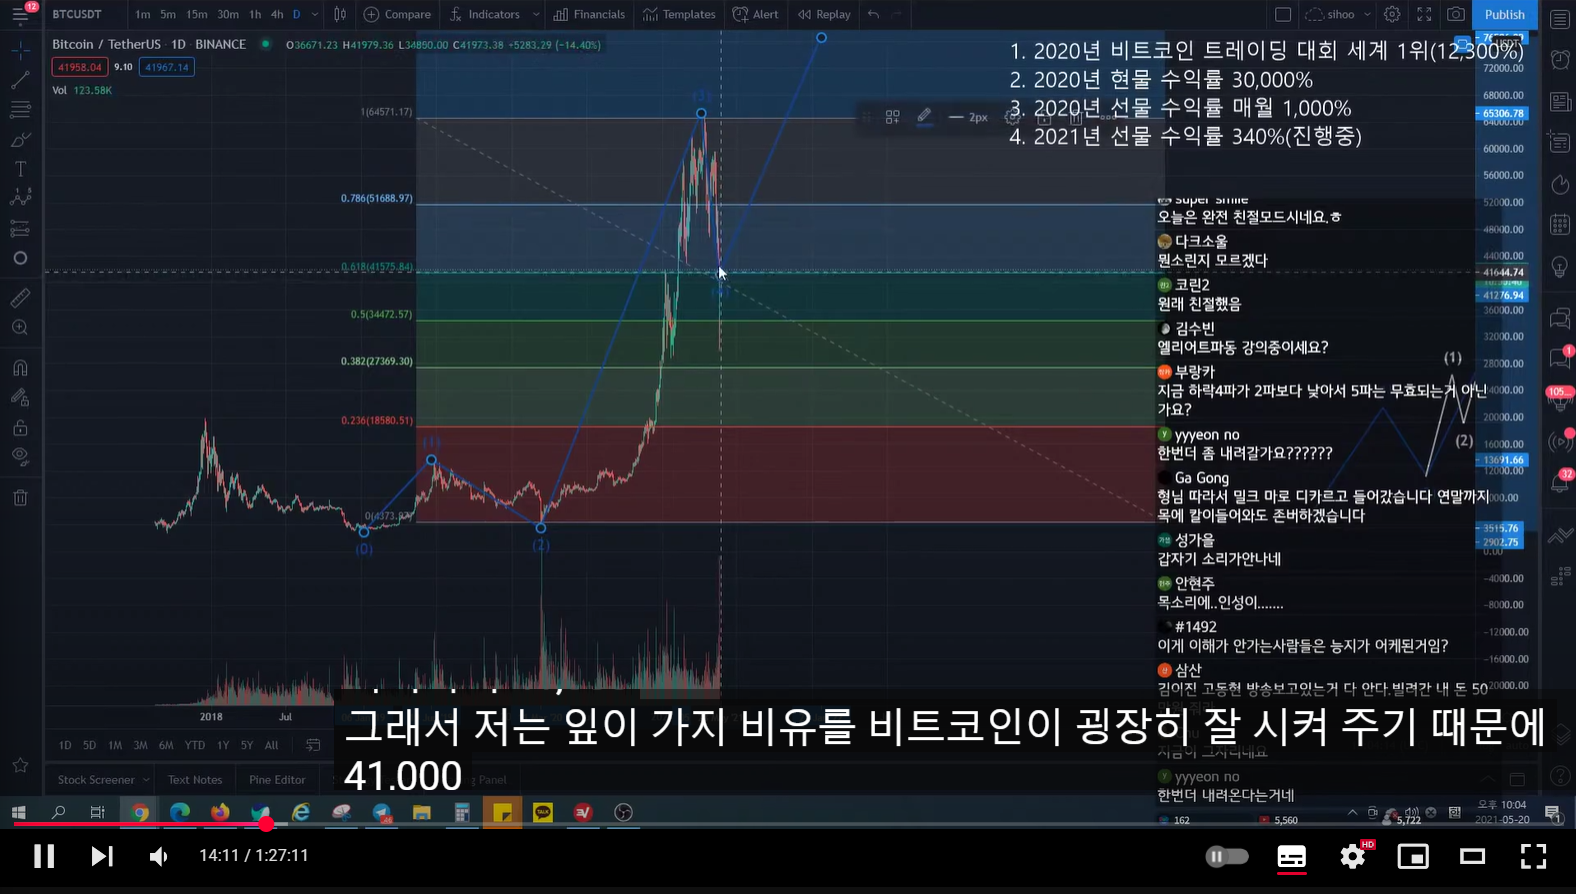
Task: Select the brush drawing tool
Action: click(x=20, y=139)
